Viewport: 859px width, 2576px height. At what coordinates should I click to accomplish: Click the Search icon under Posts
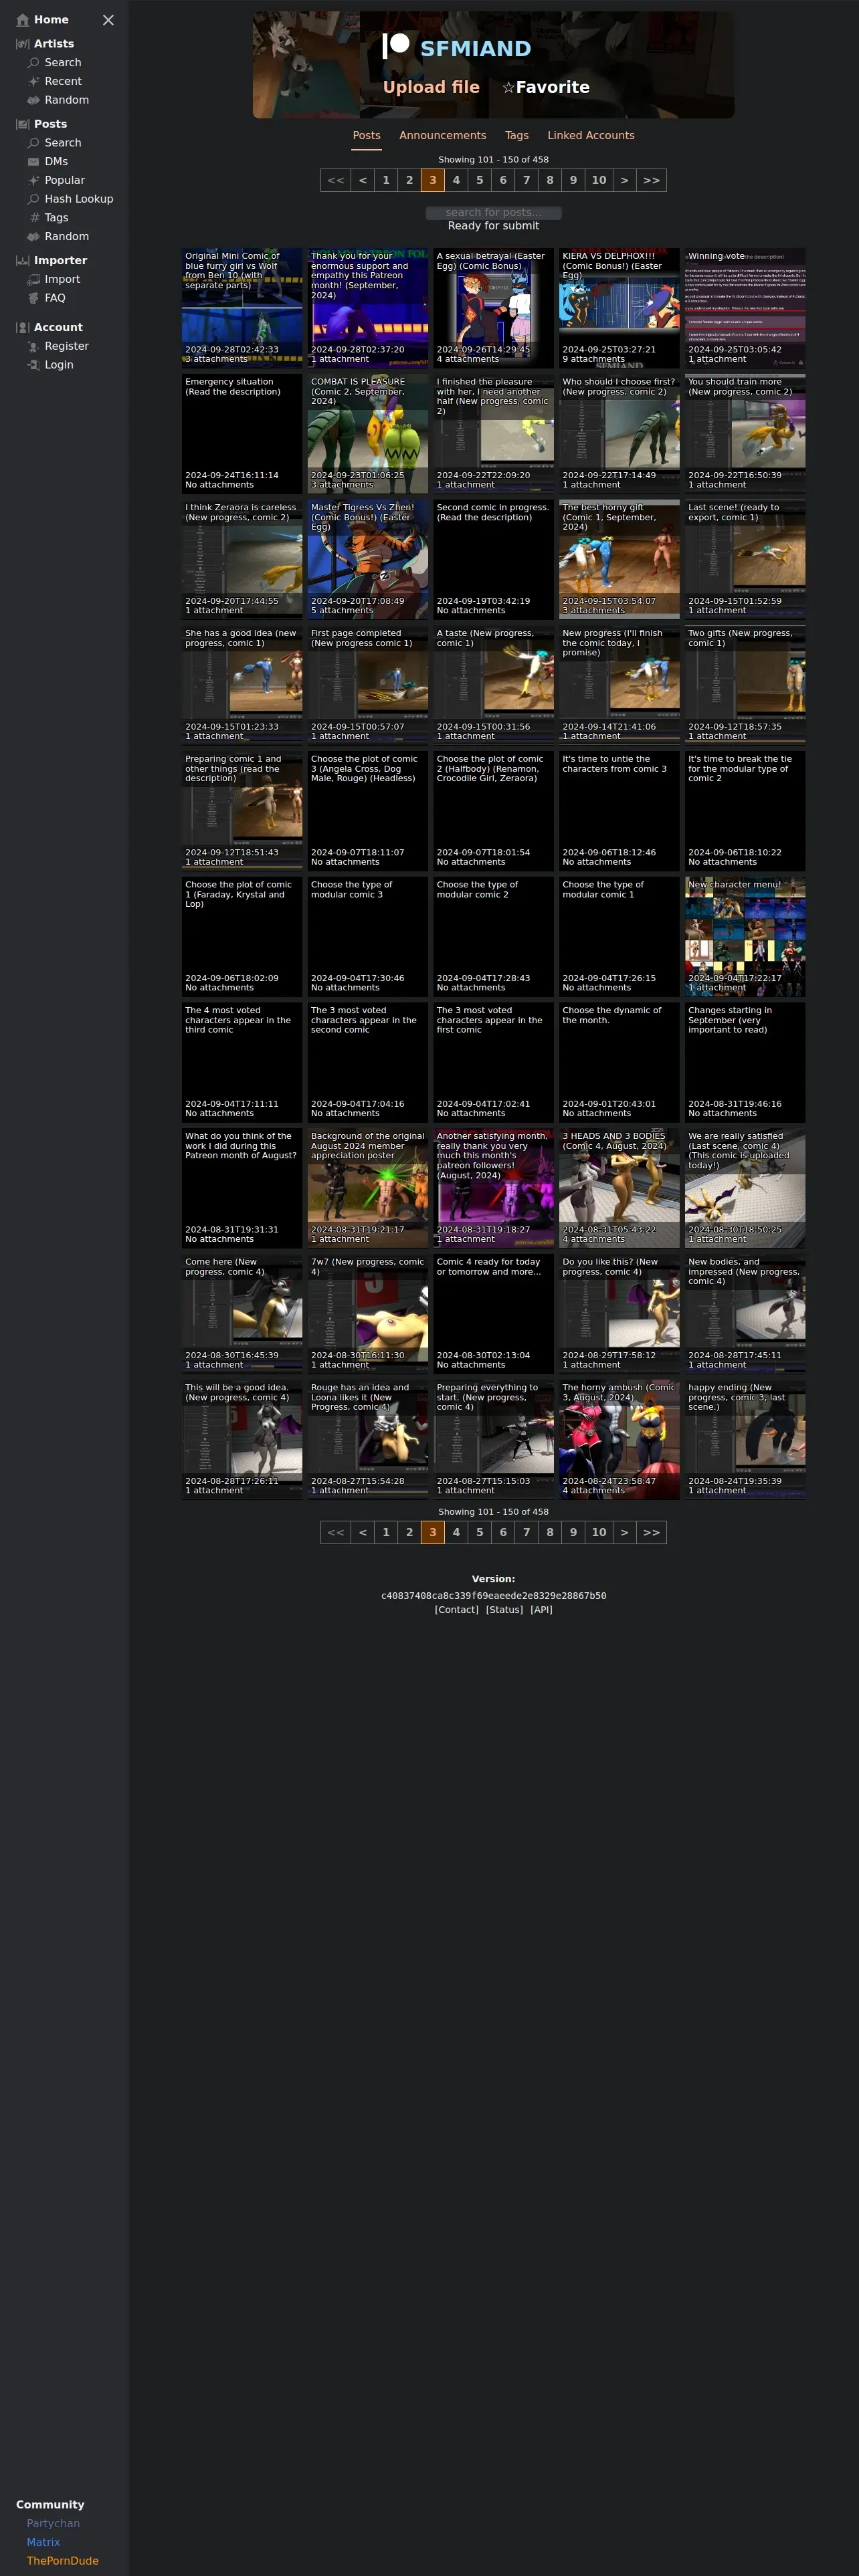pyautogui.click(x=33, y=143)
